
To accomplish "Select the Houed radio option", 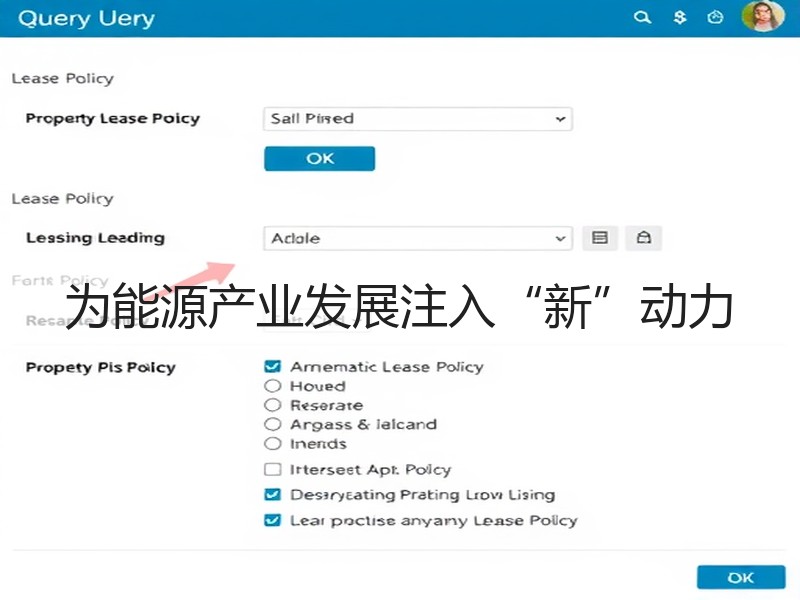I will pos(272,386).
